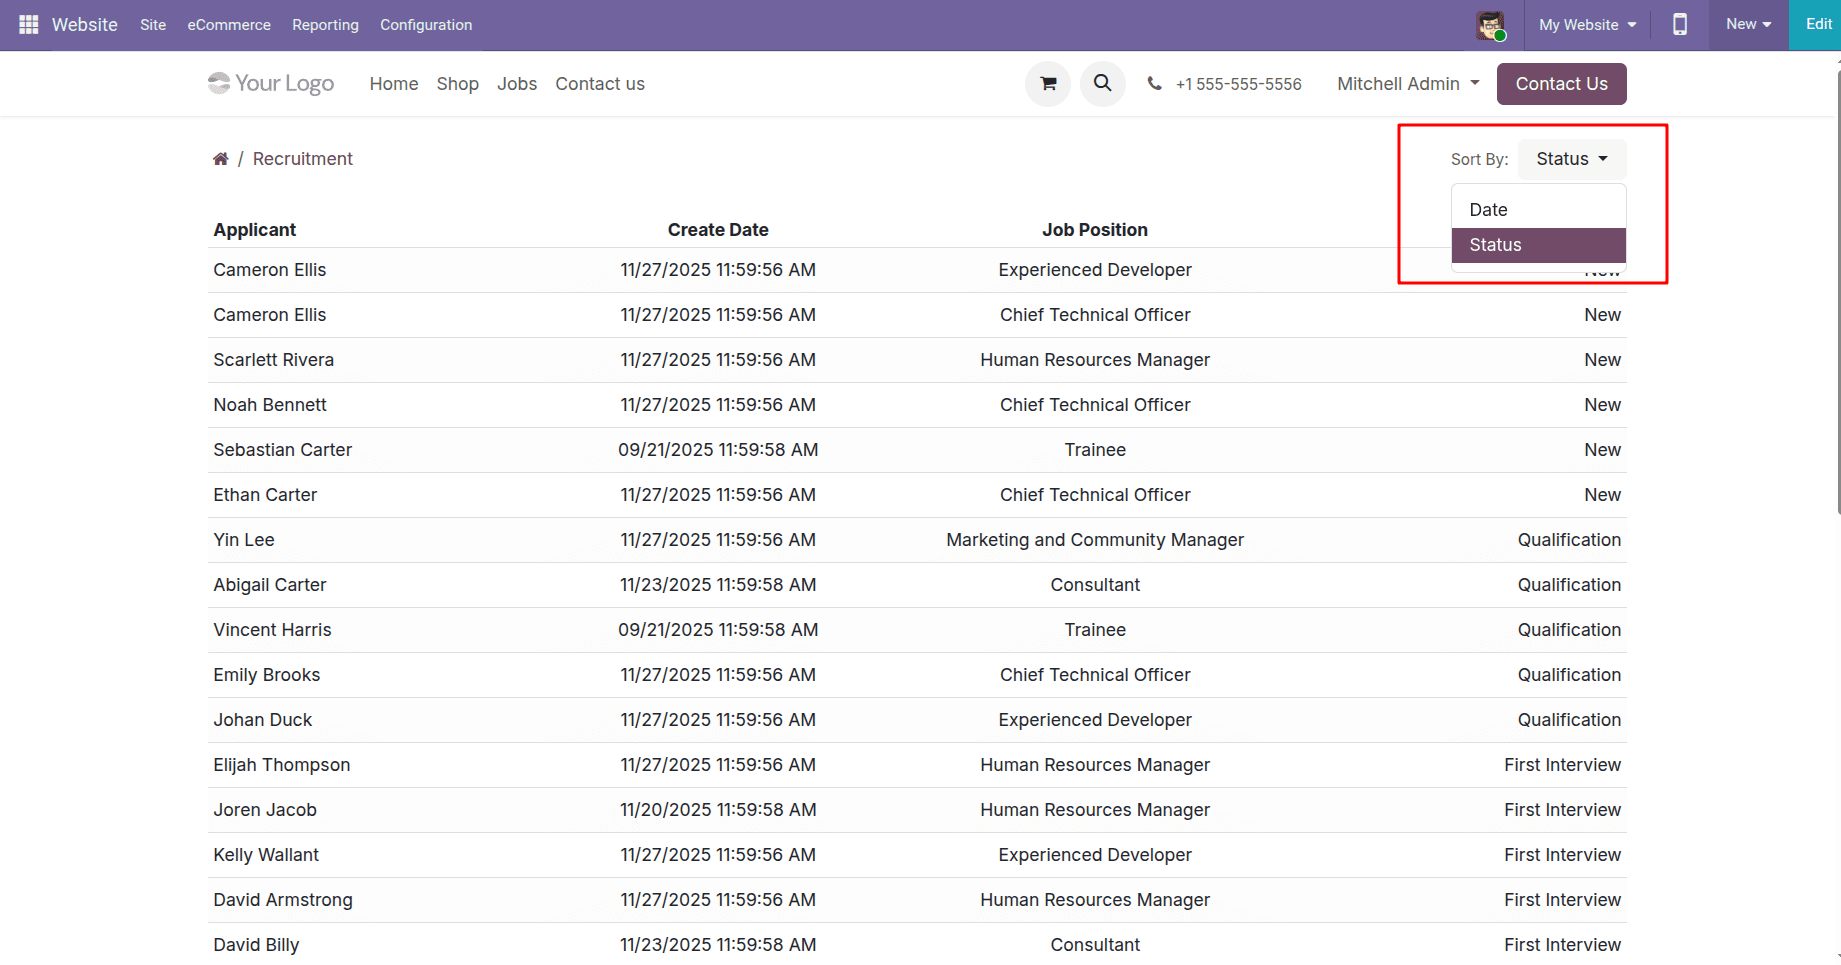Click Mitchell Admin's avatar in the top bar
The image size is (1841, 965).
(x=1491, y=25)
